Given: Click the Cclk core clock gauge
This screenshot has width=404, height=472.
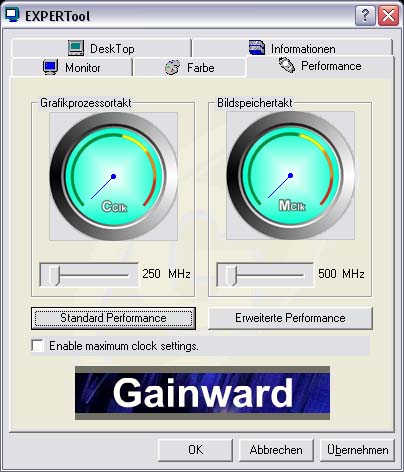Looking at the screenshot, I should point(114,176).
